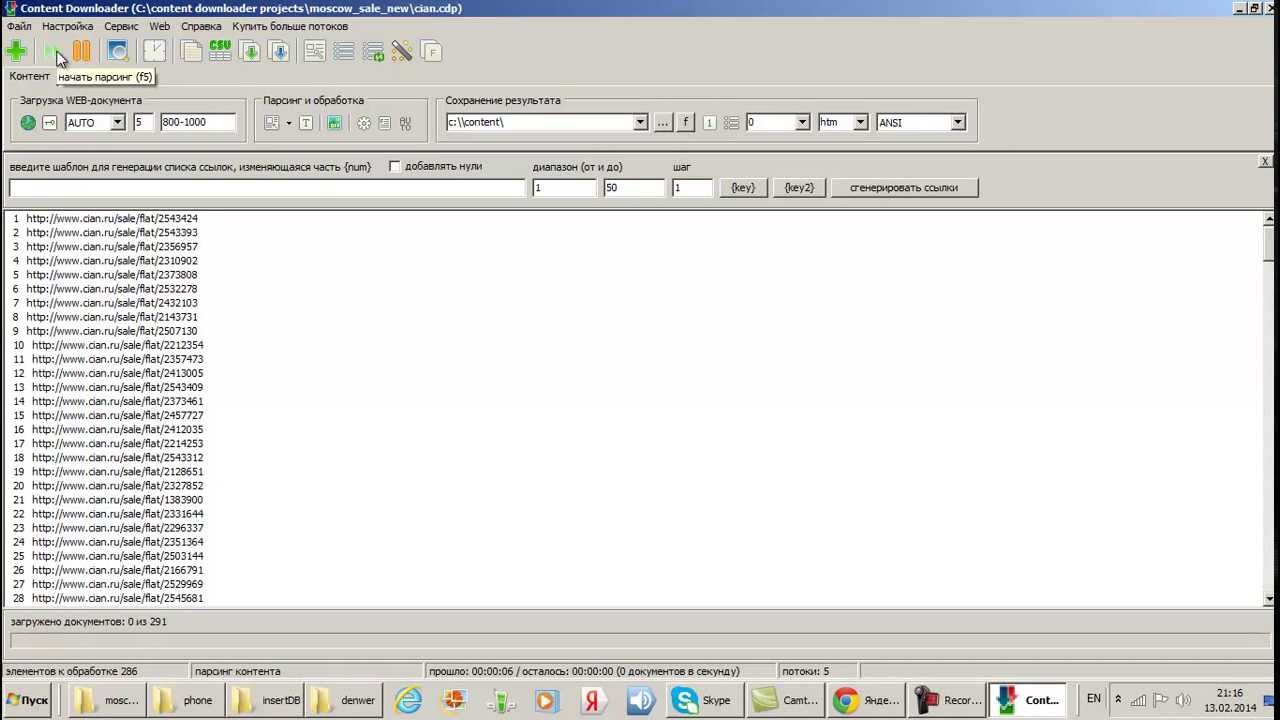Open the gear settings icon in parsing group

tap(364, 123)
